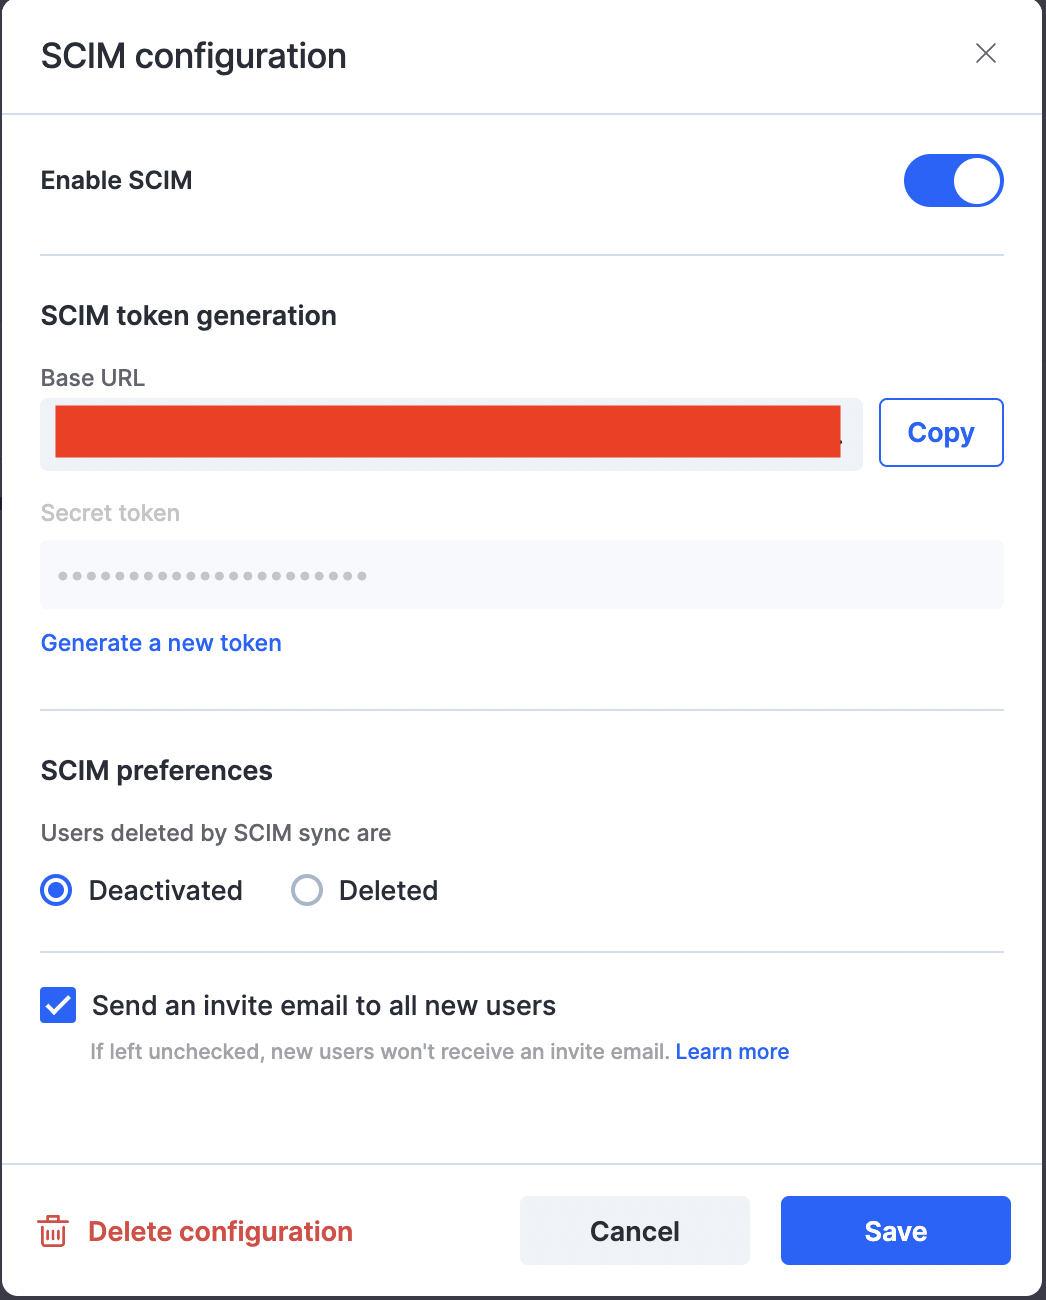Cancel the SCIM configuration changes
Viewport: 1046px width, 1300px height.
click(x=635, y=1231)
